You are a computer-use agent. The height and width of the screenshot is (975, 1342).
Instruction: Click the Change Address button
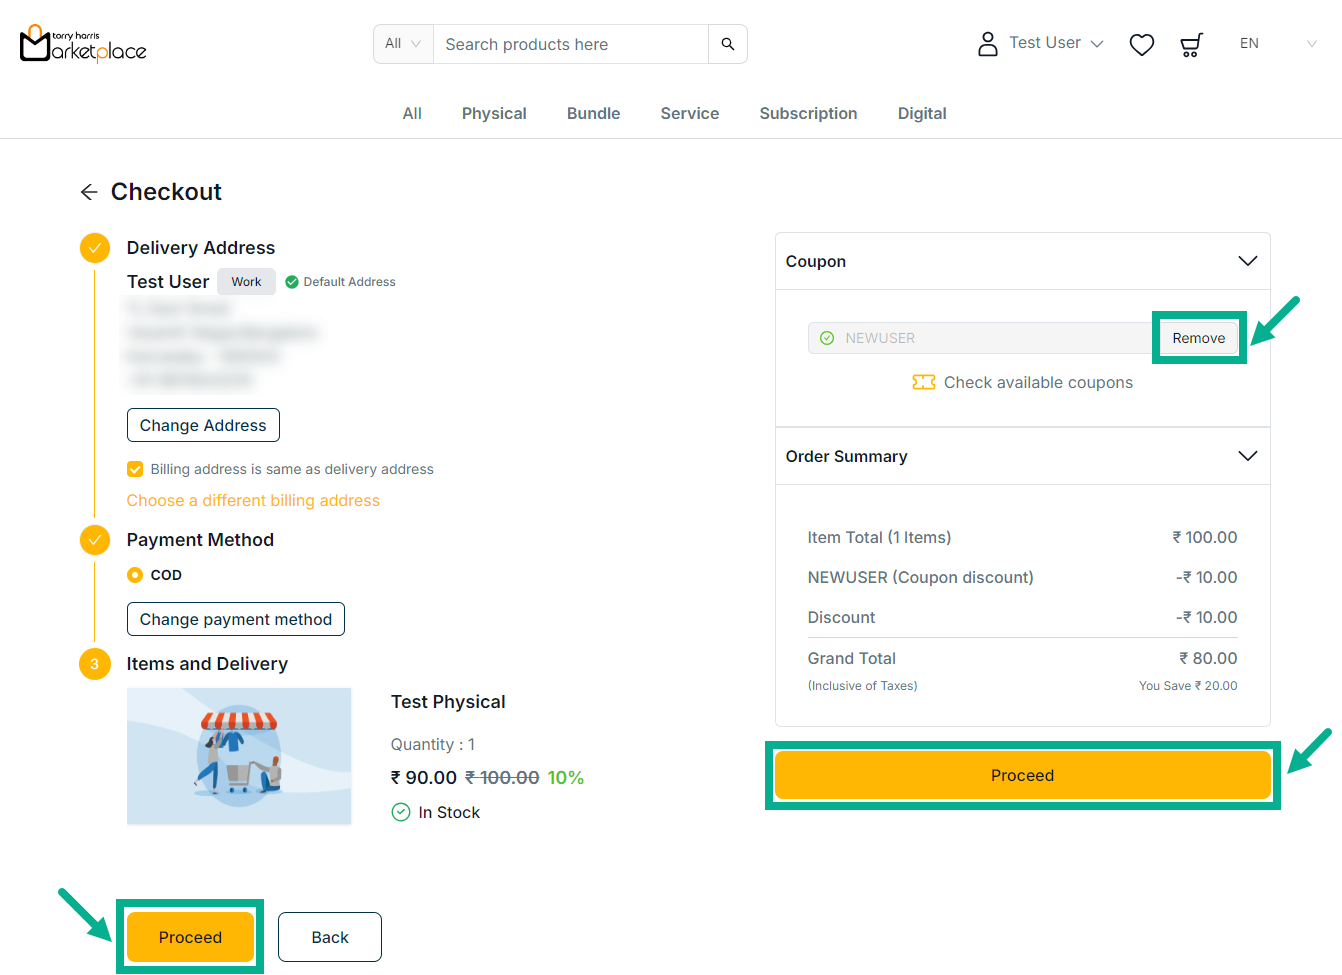[x=203, y=425]
